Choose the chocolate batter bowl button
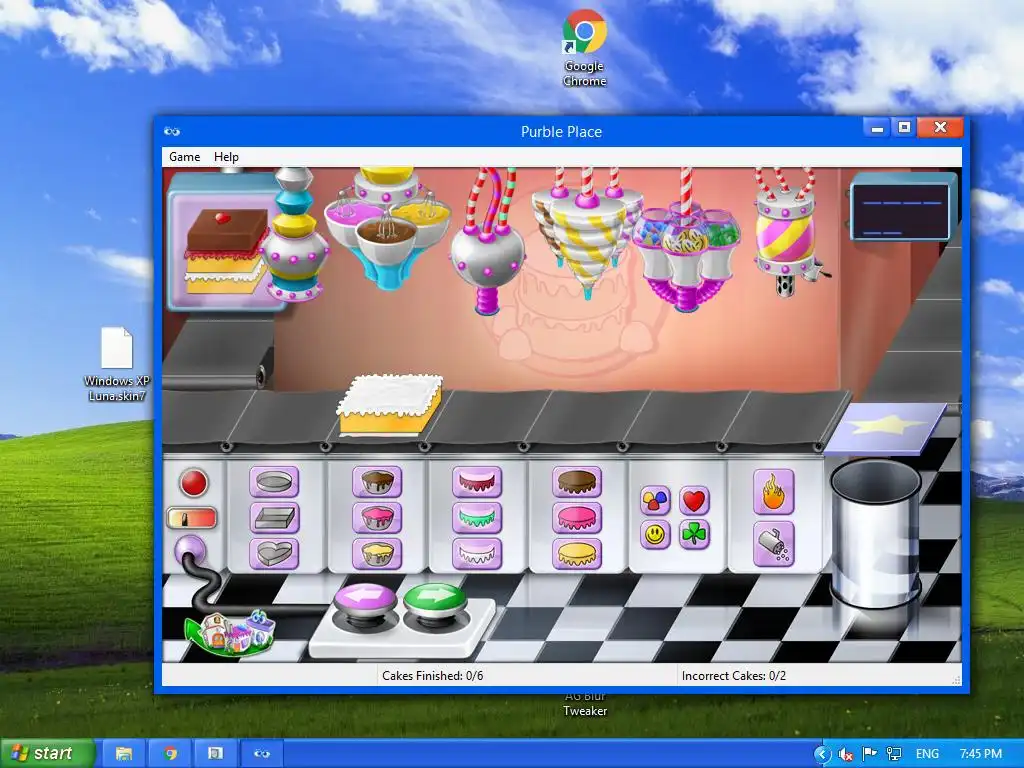The image size is (1024, 768). [377, 482]
